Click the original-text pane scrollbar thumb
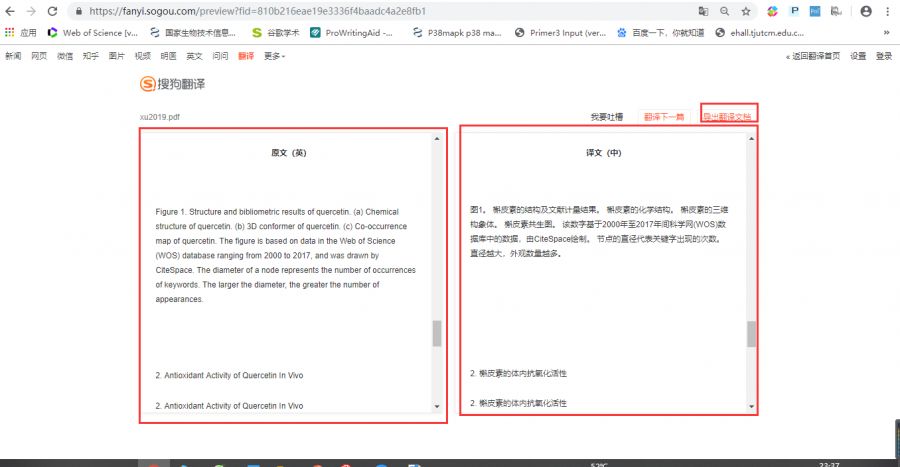Viewport: 900px width, 467px height. coord(437,333)
